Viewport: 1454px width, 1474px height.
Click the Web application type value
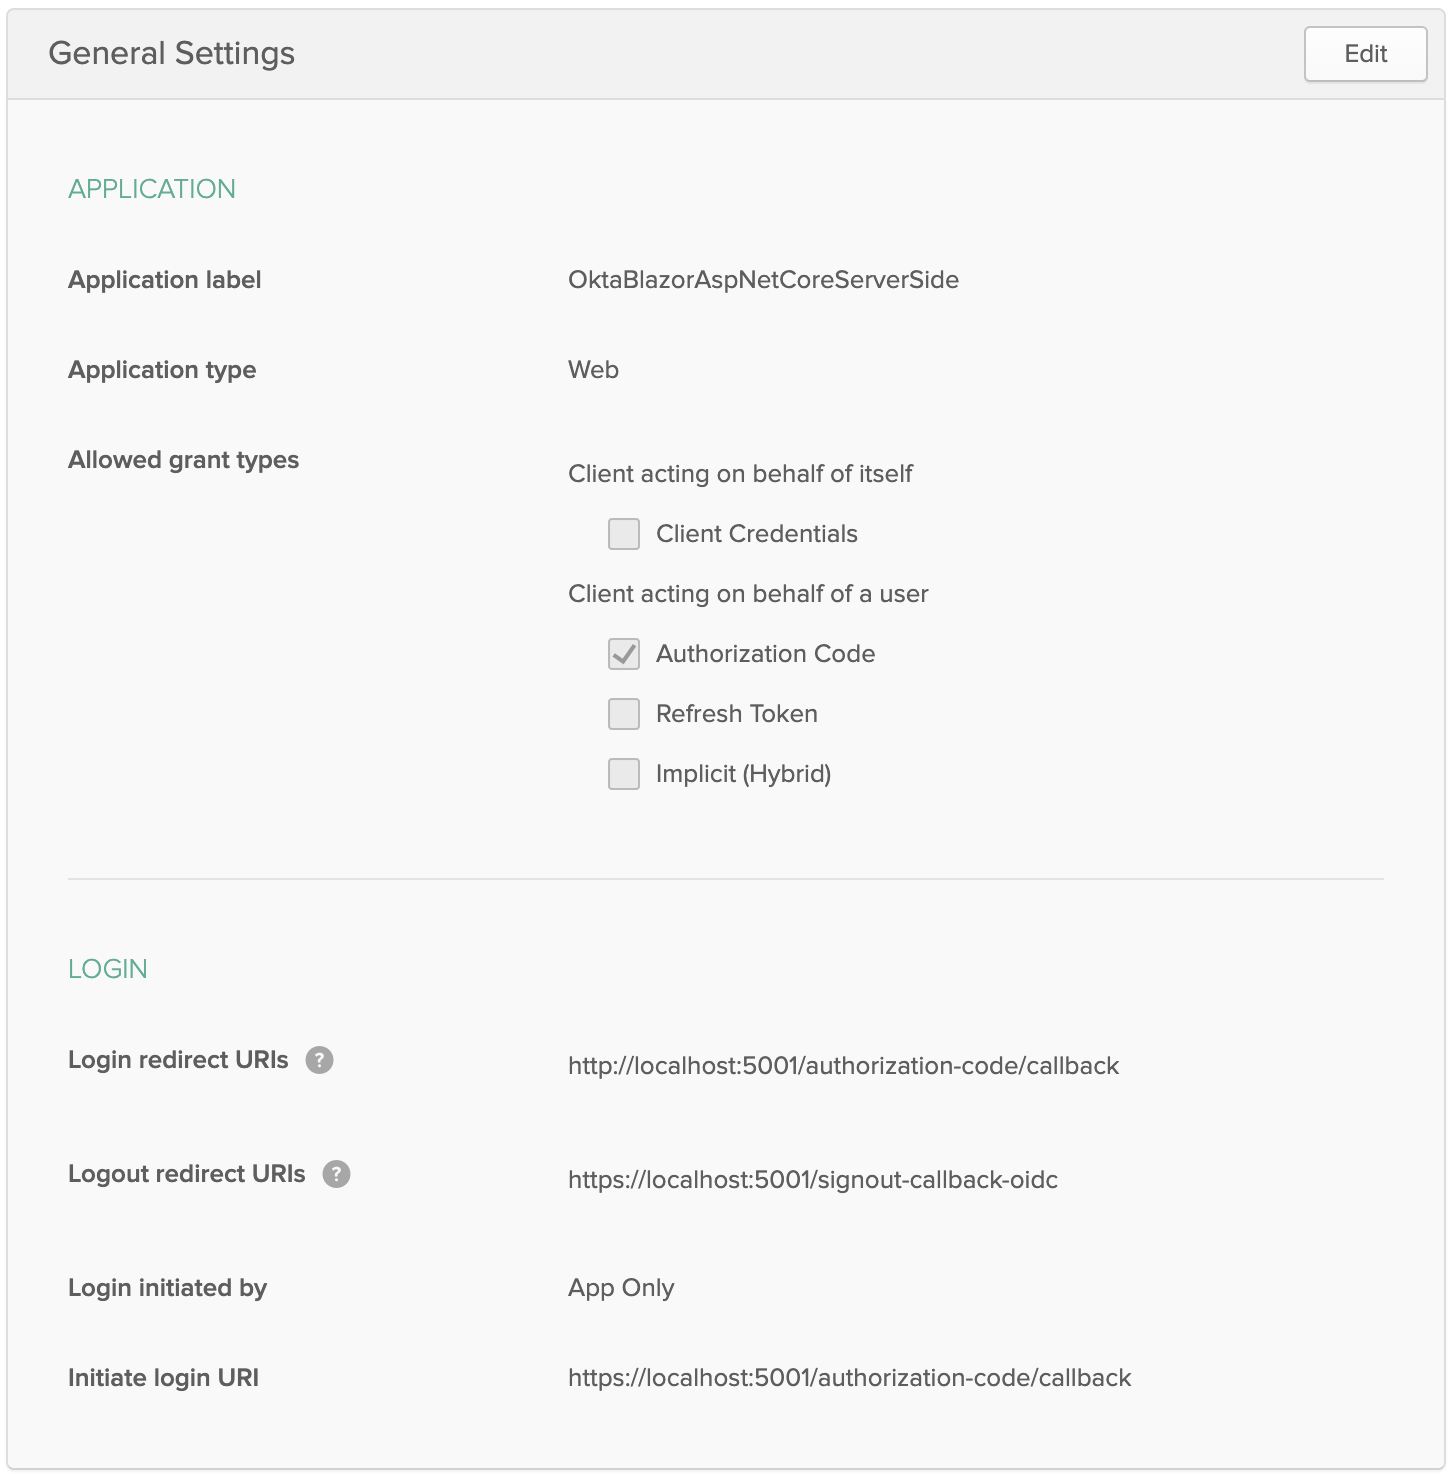593,370
